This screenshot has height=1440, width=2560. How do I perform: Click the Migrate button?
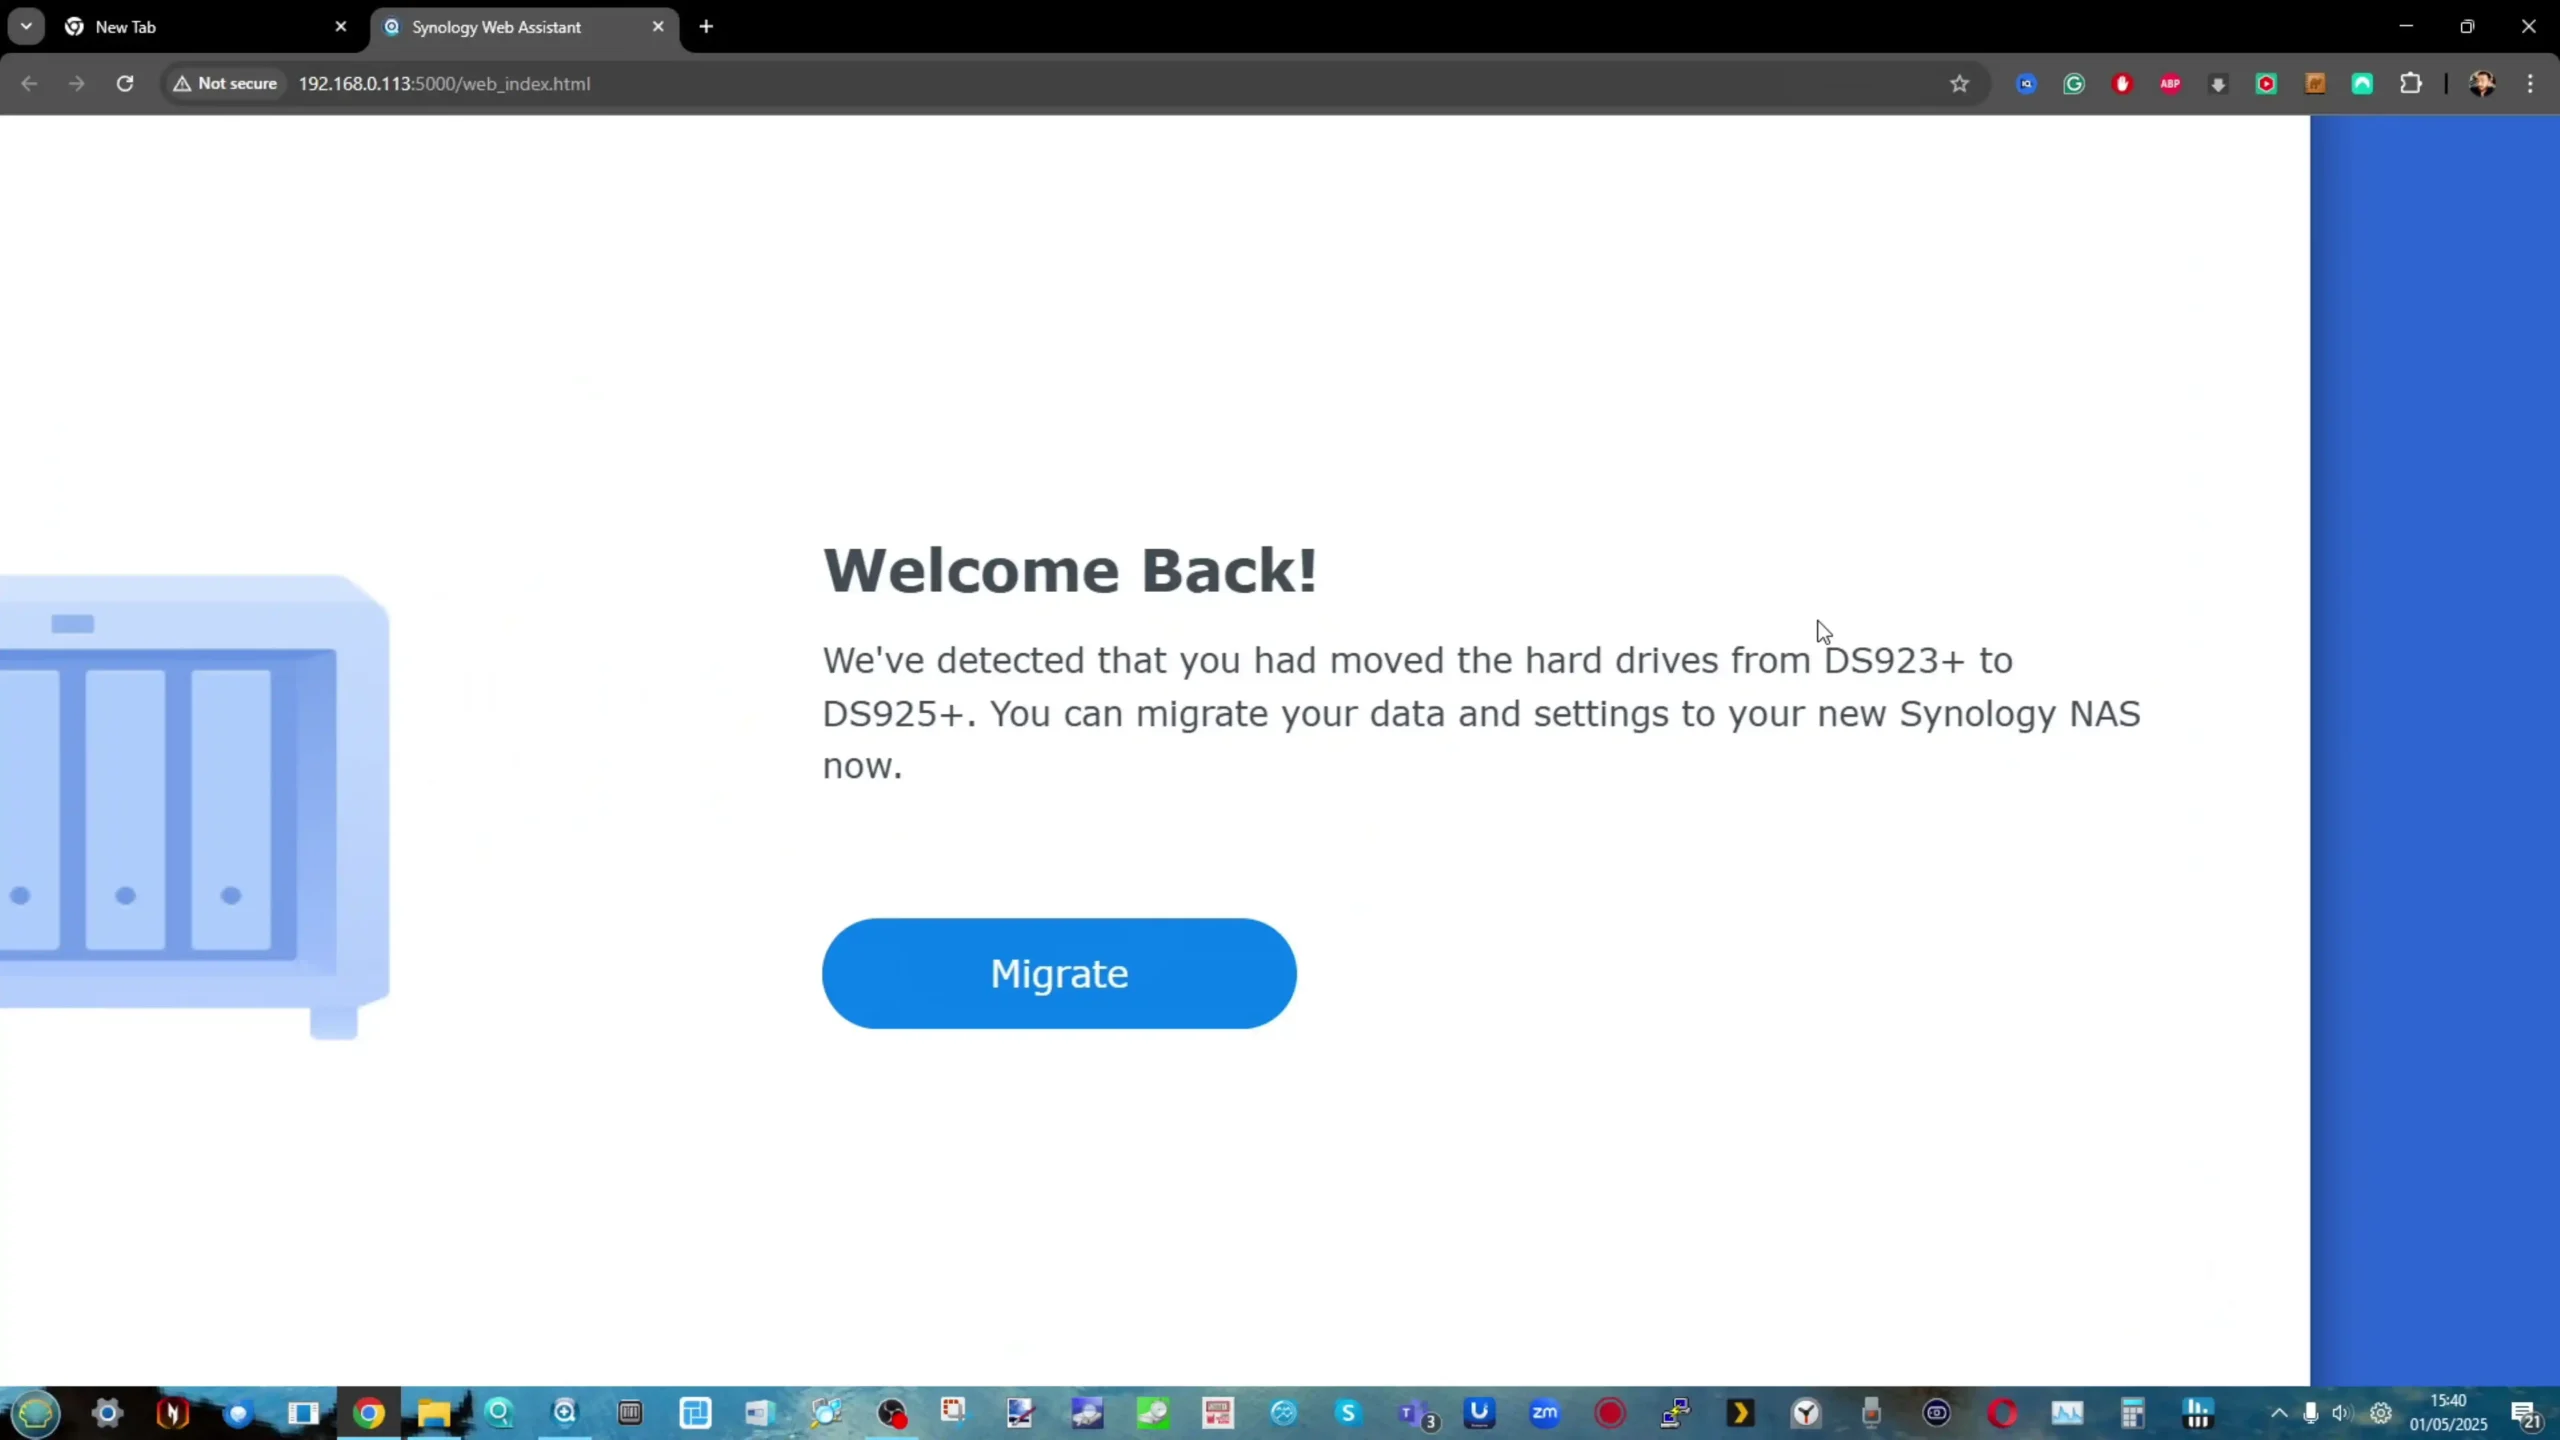point(1059,973)
